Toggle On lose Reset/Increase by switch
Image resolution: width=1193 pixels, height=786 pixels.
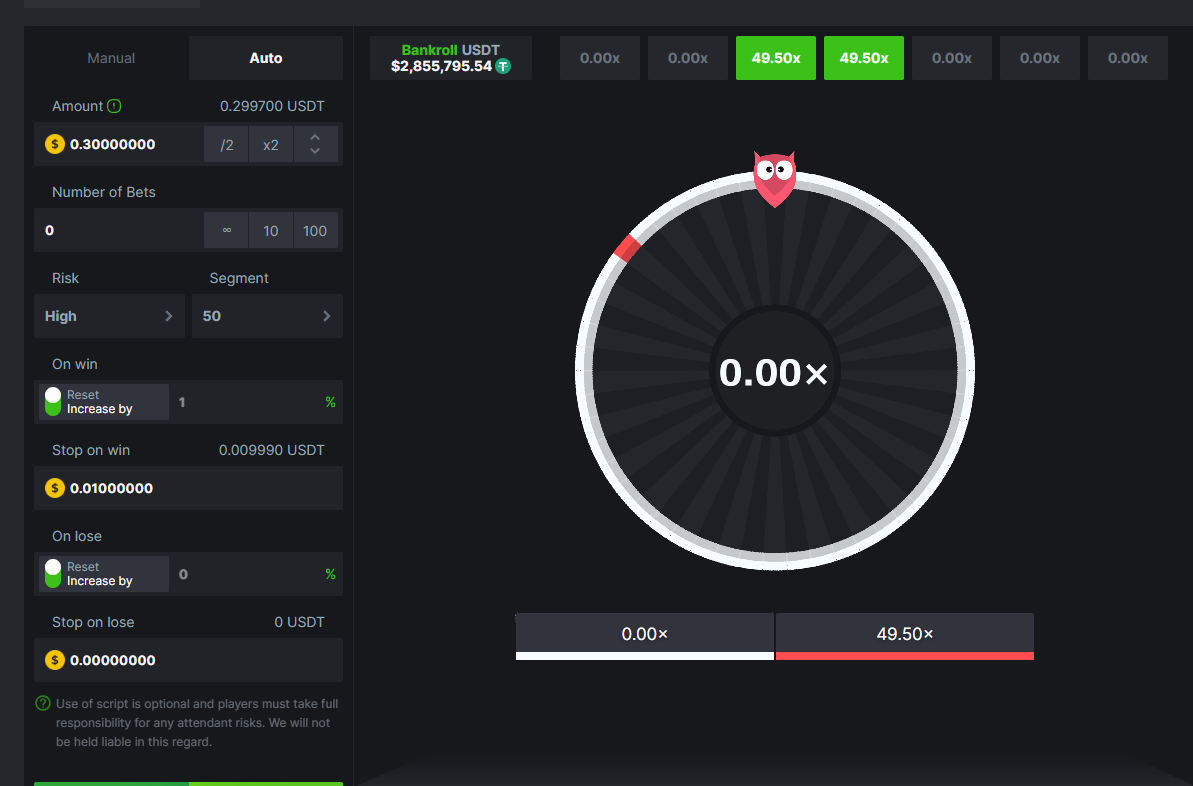(53, 574)
